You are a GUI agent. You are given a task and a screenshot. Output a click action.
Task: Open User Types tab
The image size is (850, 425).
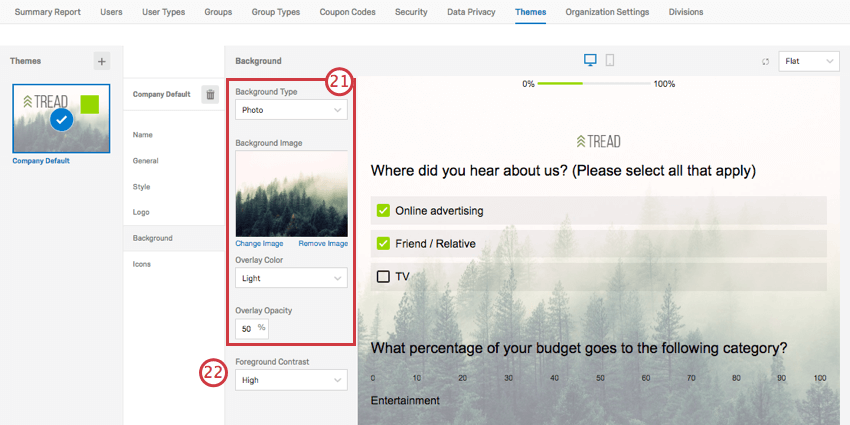coord(163,12)
